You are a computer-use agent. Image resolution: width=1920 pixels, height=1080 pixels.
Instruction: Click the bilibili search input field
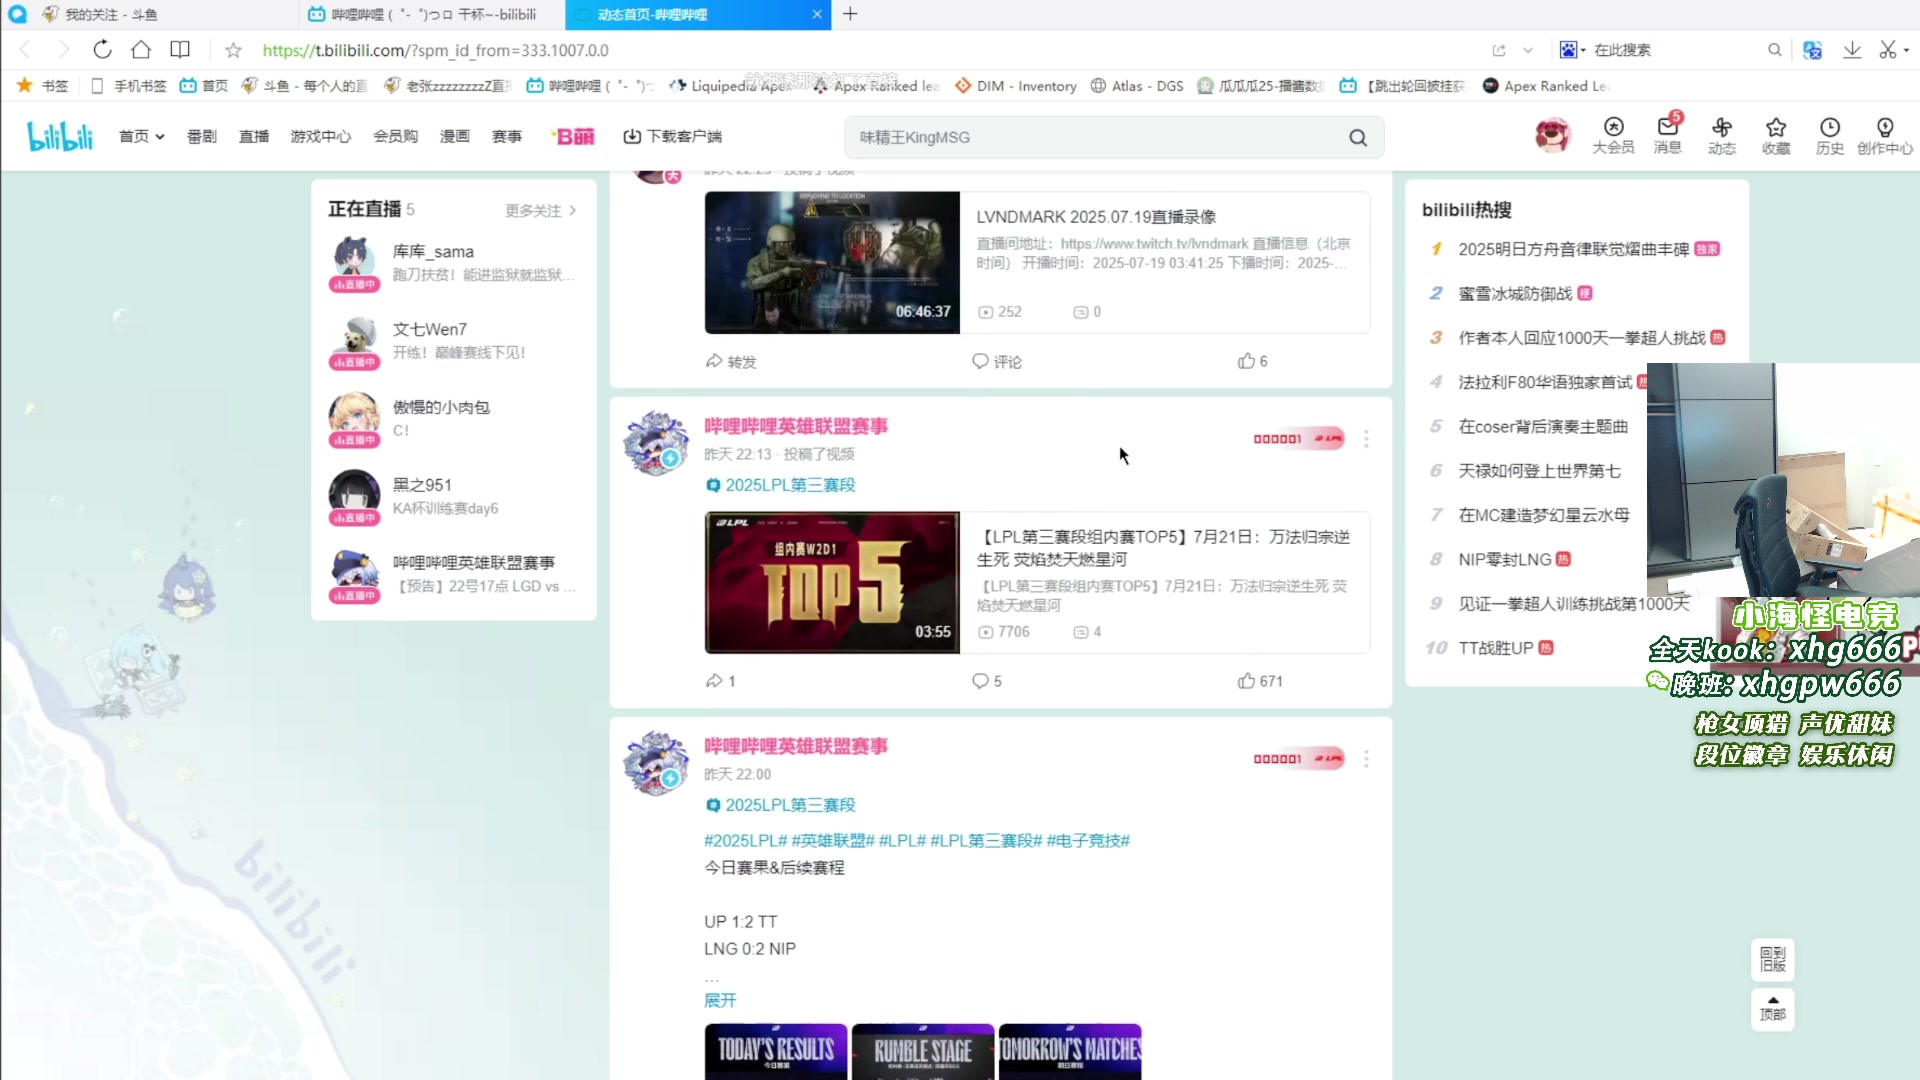coord(1095,138)
